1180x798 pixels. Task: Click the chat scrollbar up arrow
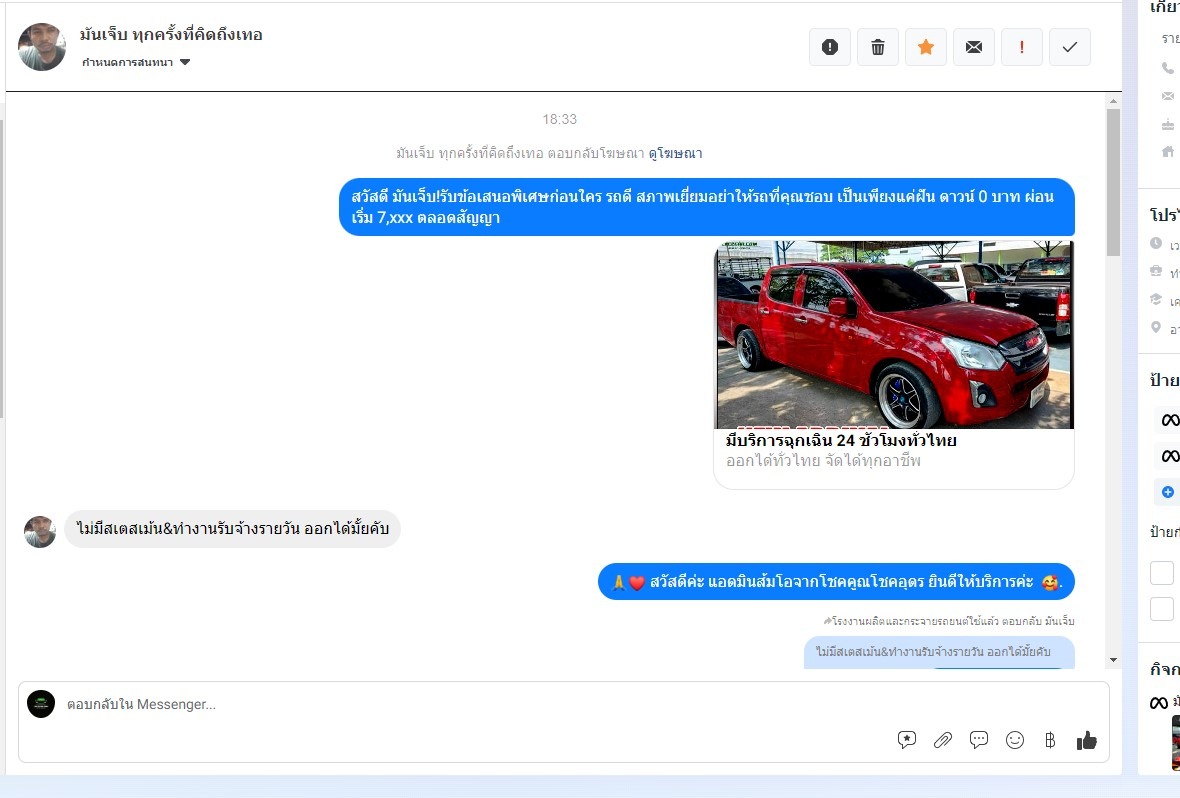click(1113, 100)
